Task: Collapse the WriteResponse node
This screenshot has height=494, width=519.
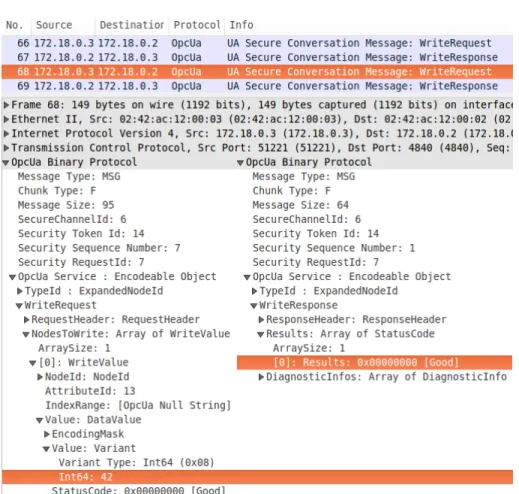Action: point(254,306)
